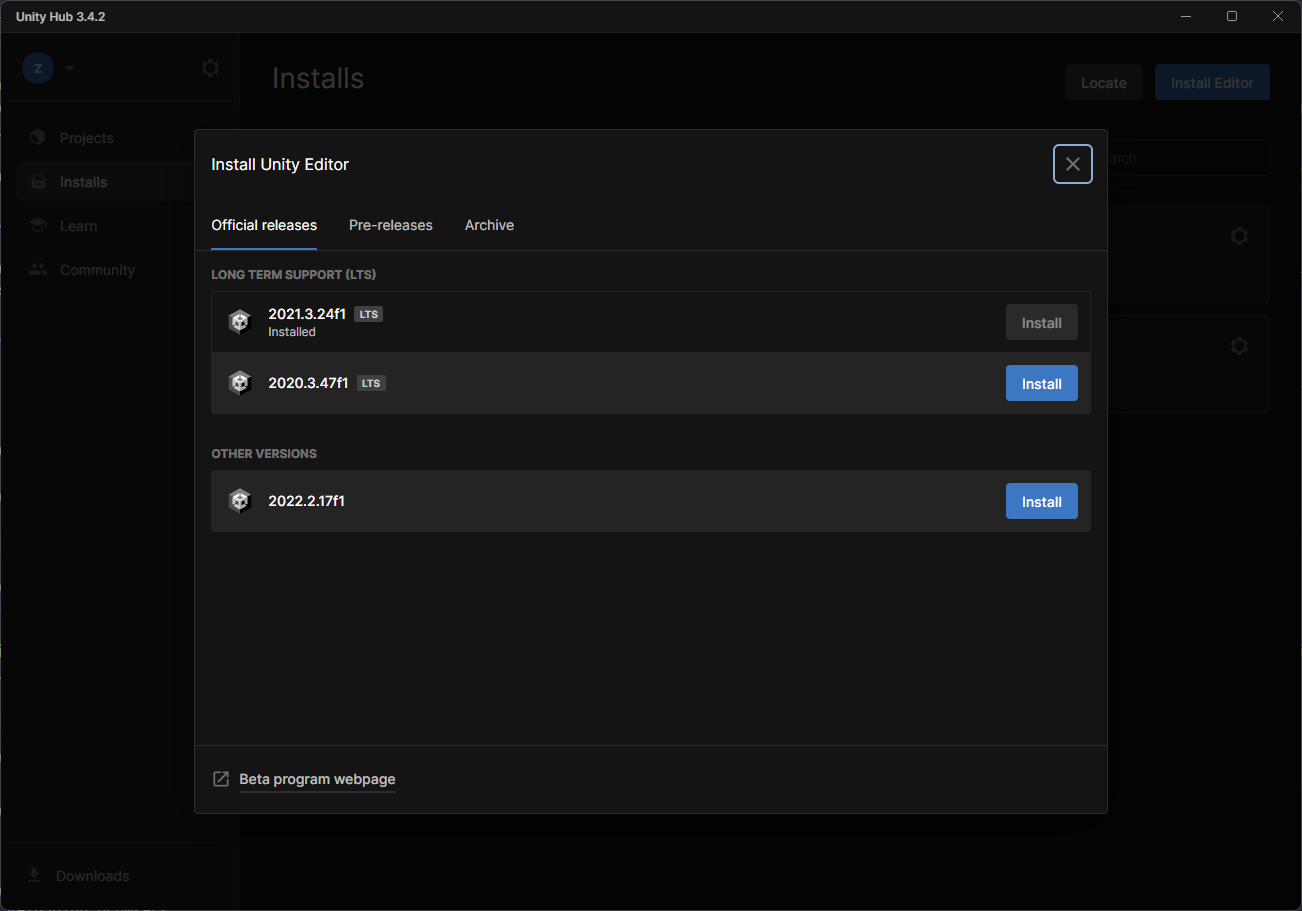
Task: Expand the account dropdown arrow
Action: (x=69, y=68)
